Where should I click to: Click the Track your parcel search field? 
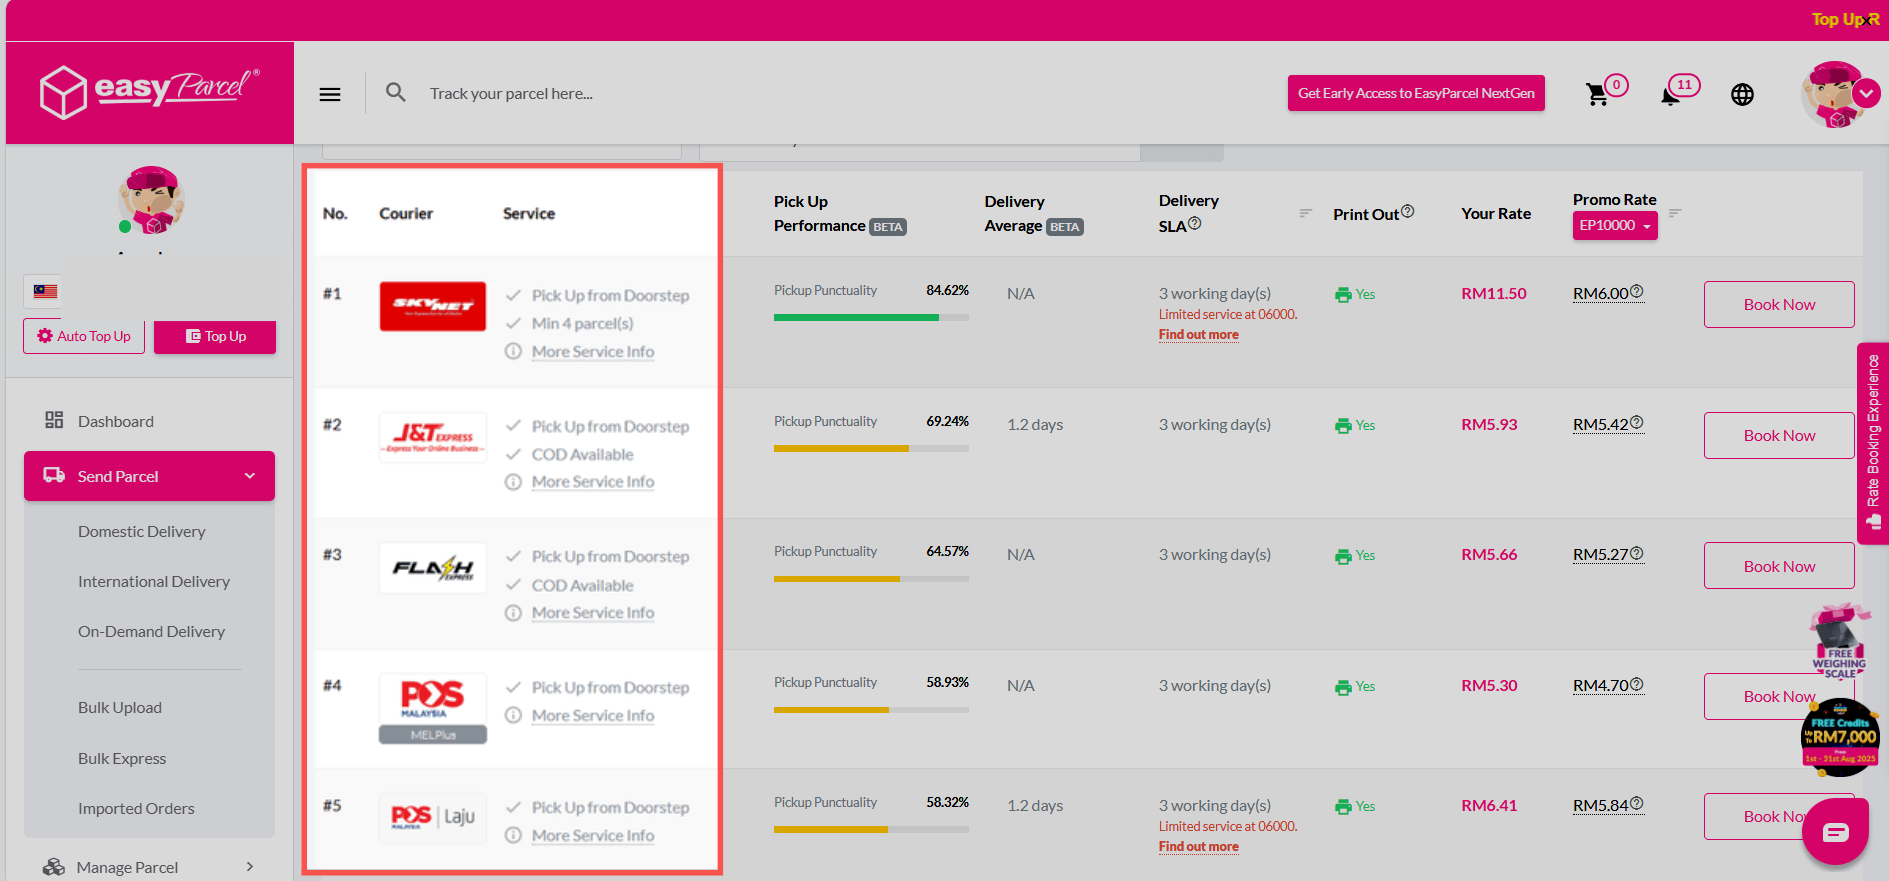(511, 94)
